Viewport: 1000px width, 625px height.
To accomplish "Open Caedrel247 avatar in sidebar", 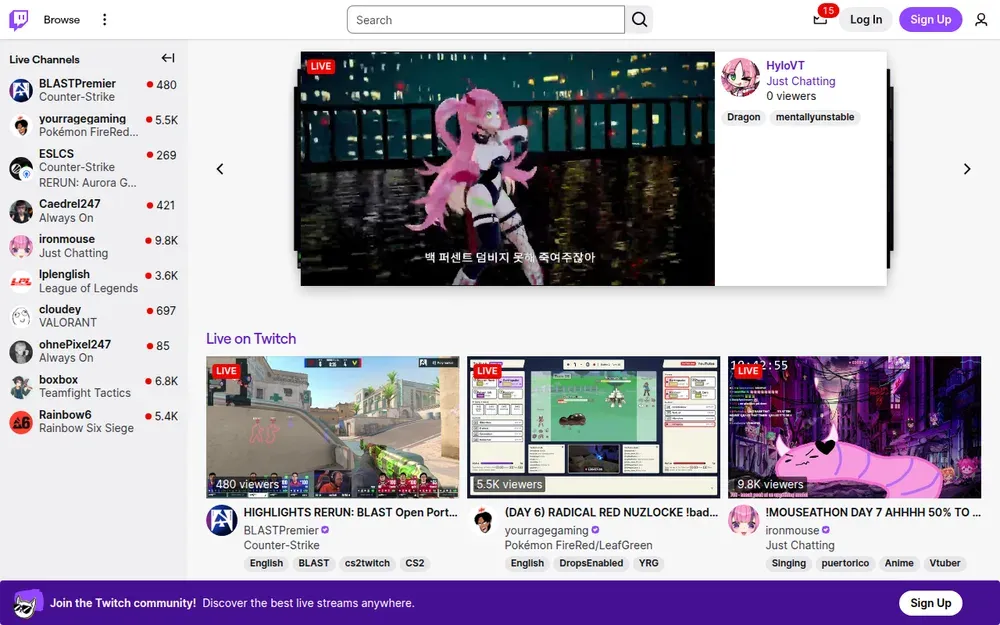I will coord(21,211).
